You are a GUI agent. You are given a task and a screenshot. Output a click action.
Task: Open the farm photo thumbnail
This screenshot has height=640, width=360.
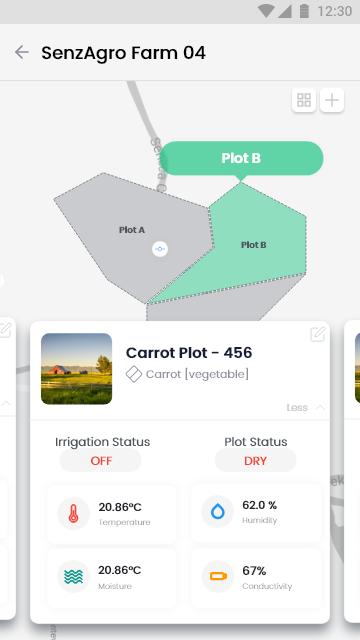coord(76,369)
